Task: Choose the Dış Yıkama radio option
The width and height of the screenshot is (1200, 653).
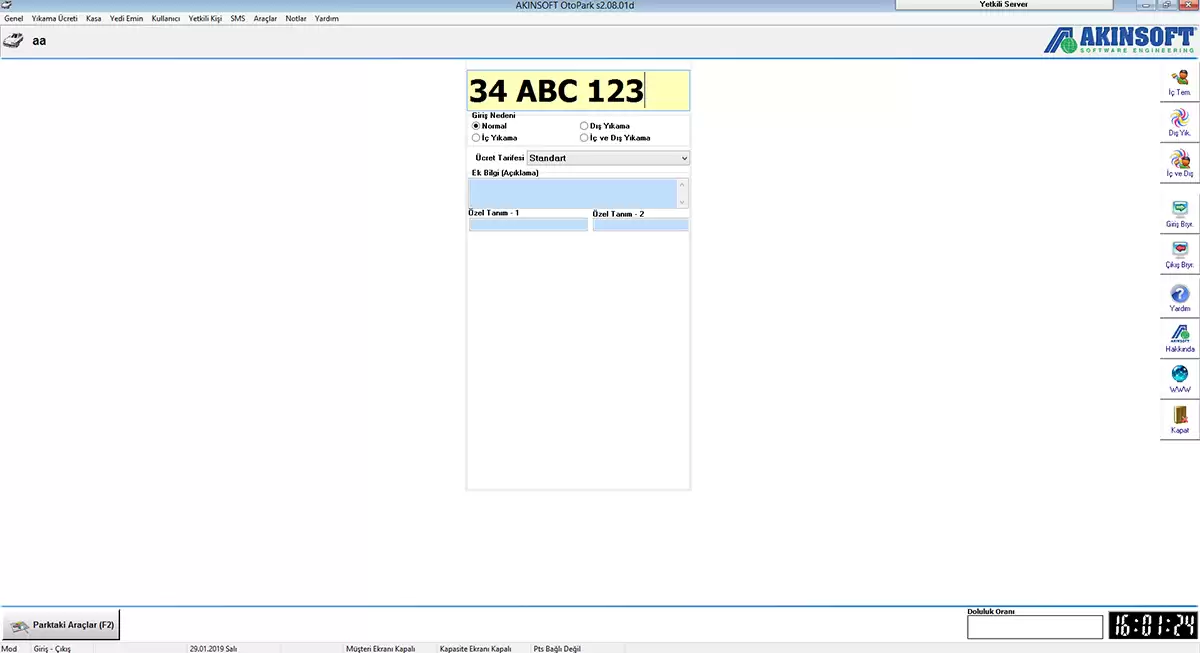Action: click(584, 126)
